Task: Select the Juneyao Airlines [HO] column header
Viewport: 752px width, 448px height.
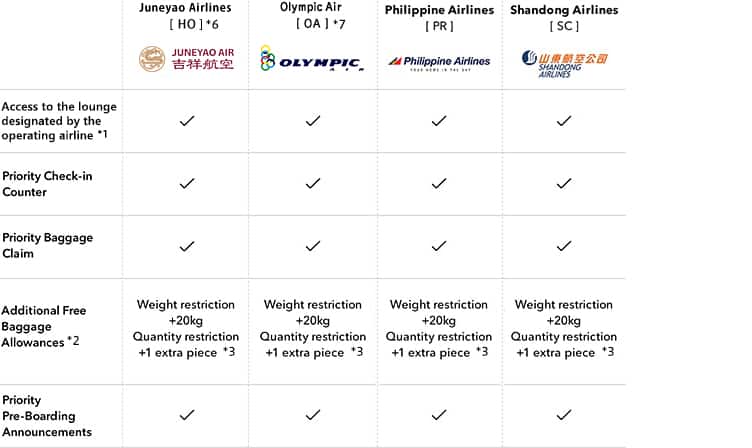Action: coord(185,16)
